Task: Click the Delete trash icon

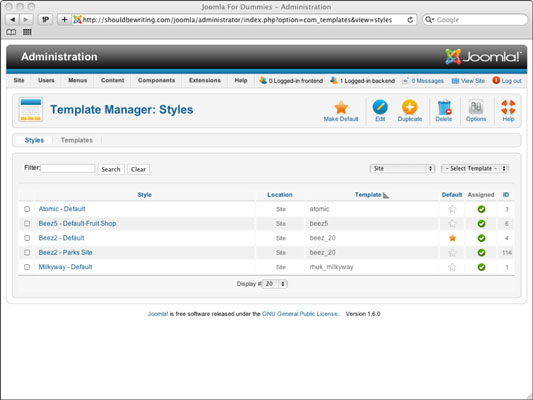Action: 444,107
